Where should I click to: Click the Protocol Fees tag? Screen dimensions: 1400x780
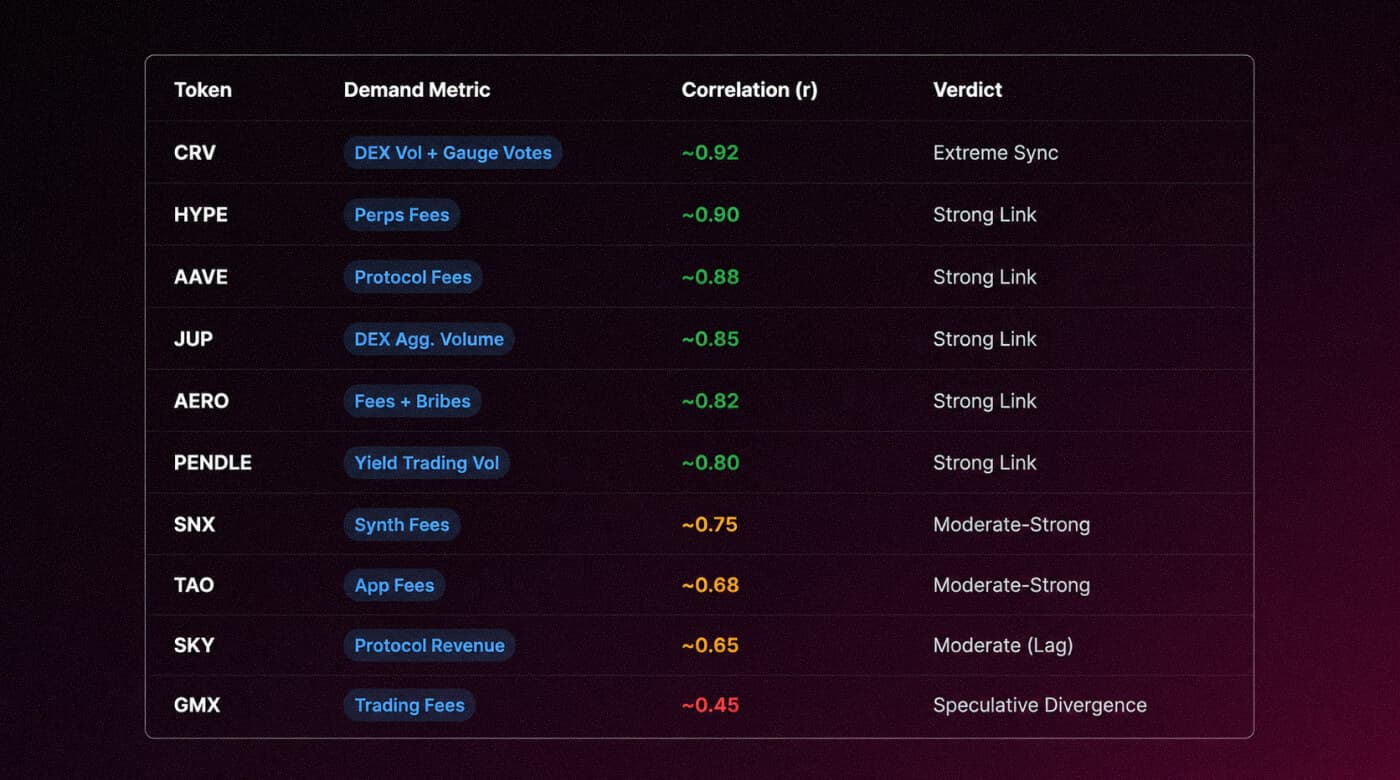(x=413, y=277)
